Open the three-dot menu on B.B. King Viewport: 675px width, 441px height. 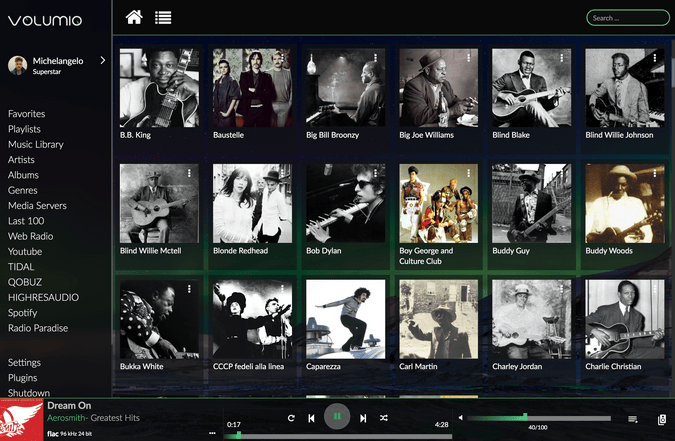190,58
